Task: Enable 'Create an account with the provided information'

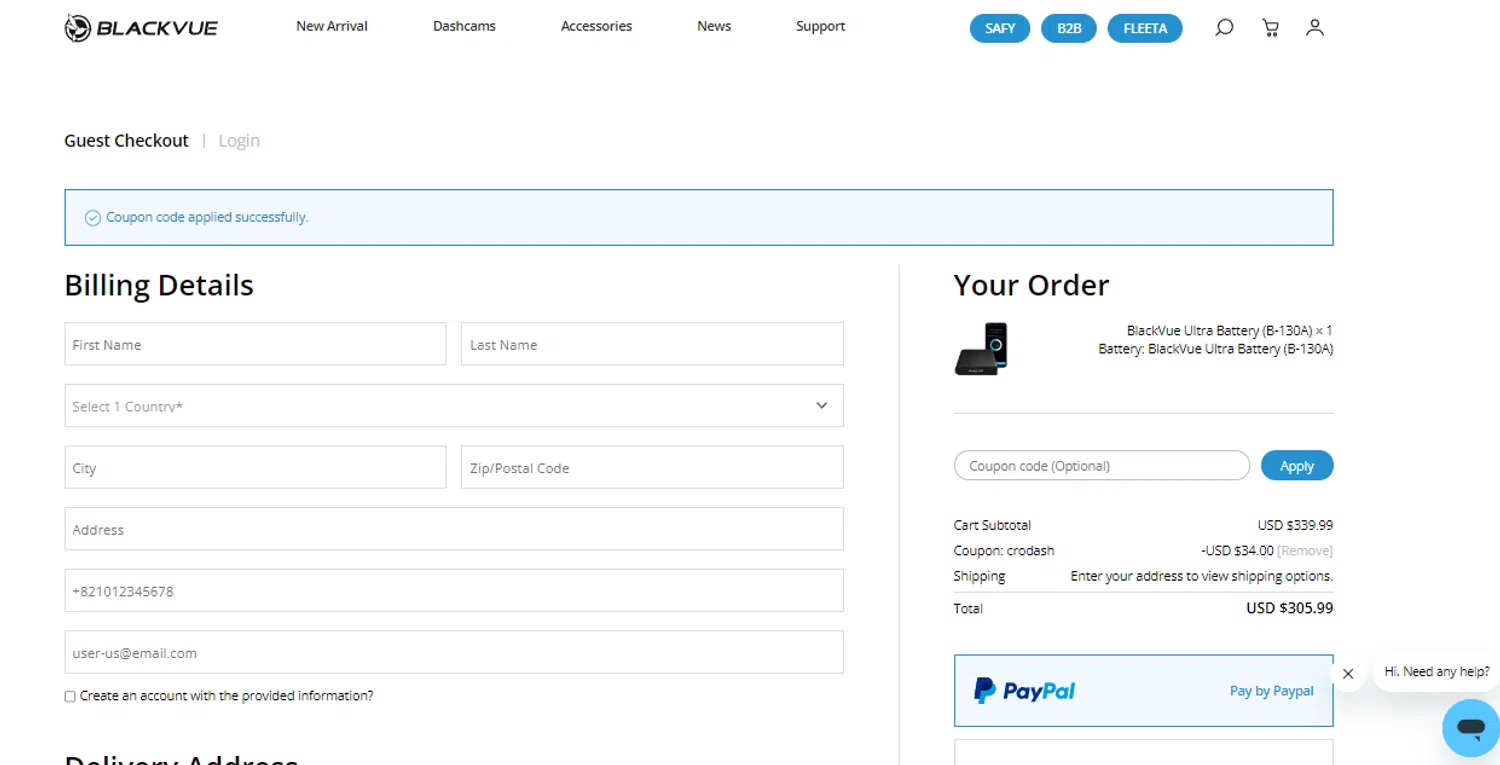Action: [70, 696]
